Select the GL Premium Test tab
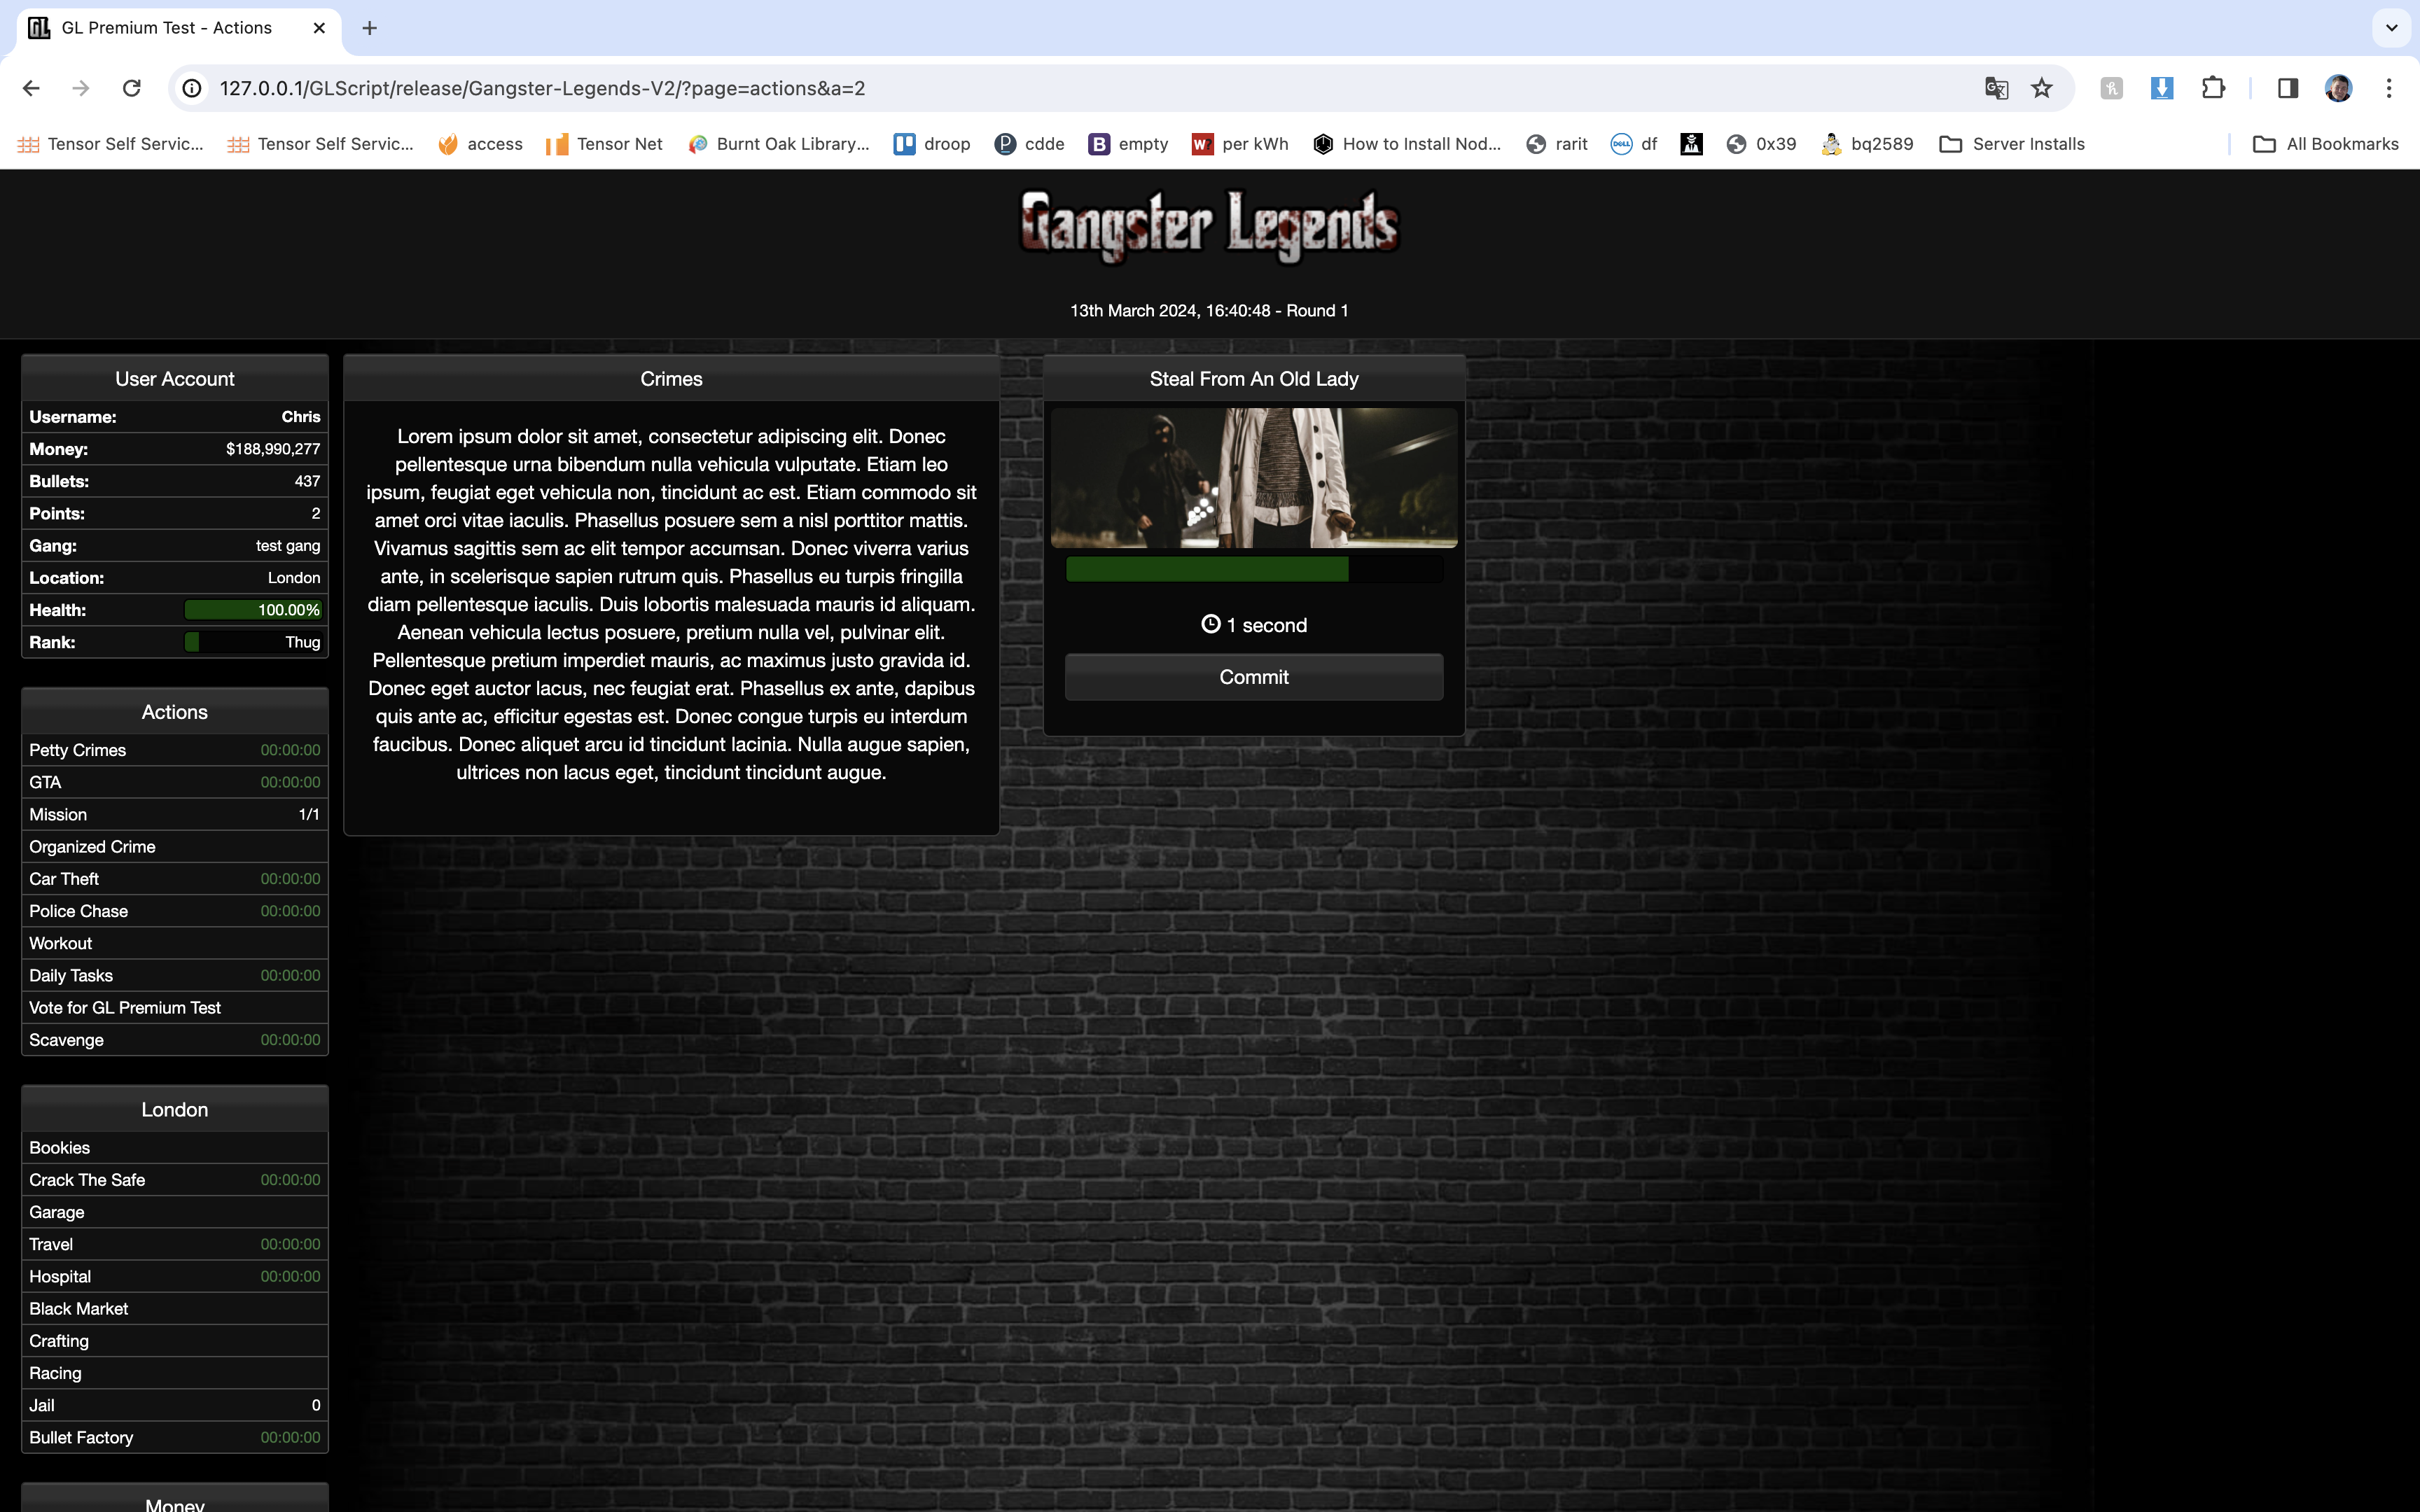Image resolution: width=2420 pixels, height=1512 pixels. point(167,28)
